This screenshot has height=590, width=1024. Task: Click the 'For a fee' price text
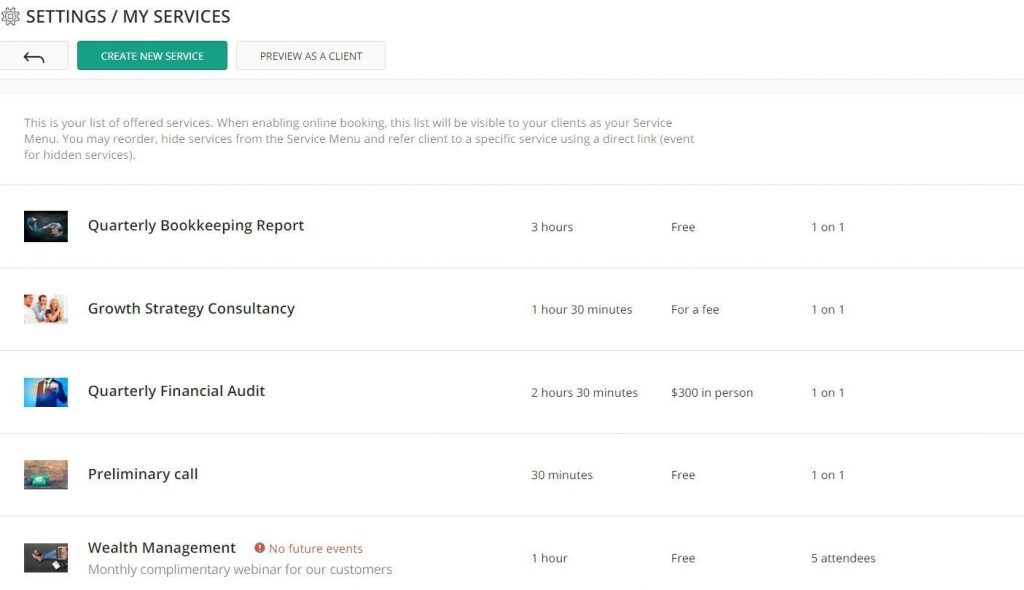(x=695, y=310)
